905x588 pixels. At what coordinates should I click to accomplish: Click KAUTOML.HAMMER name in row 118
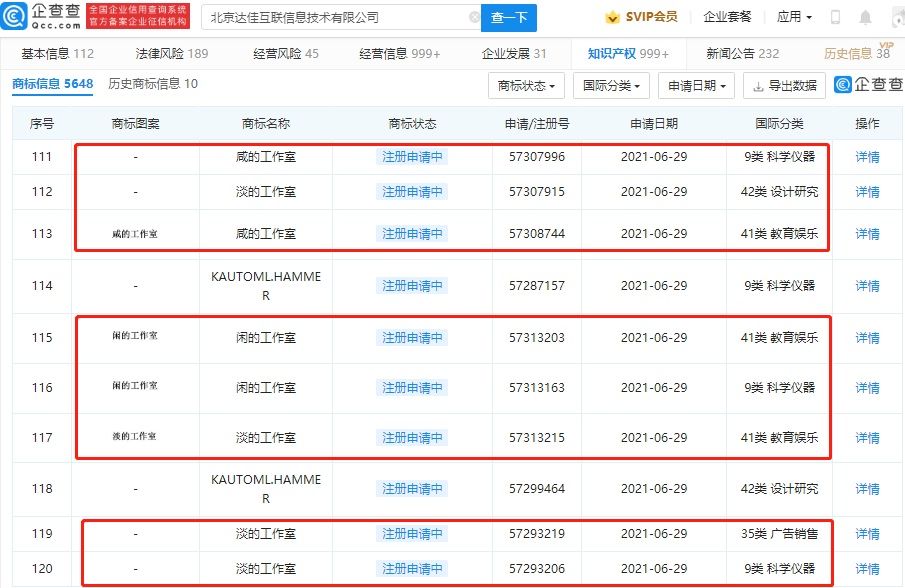[265, 489]
